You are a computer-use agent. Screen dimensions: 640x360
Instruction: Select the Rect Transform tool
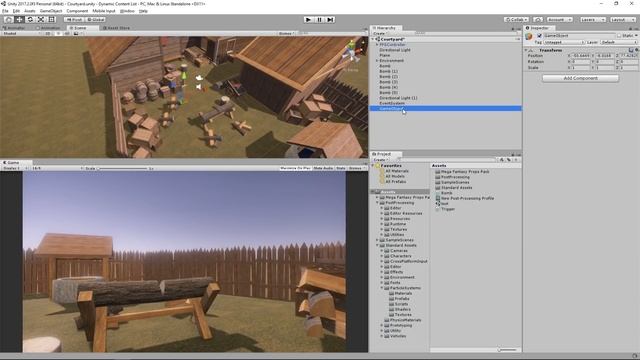[x=51, y=19]
